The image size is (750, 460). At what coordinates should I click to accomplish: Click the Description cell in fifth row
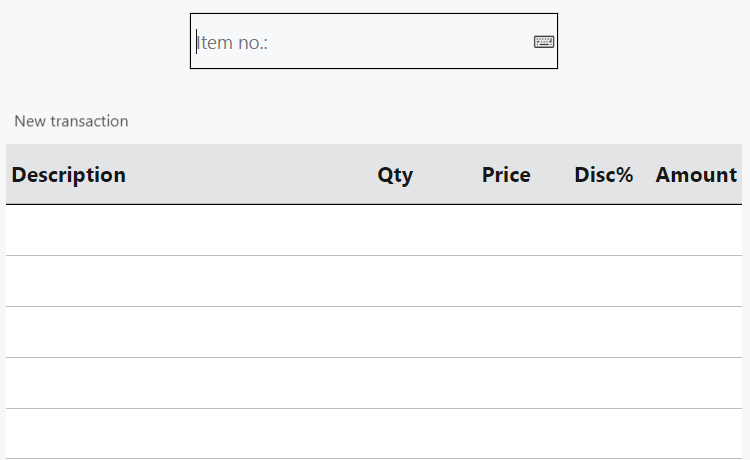pyautogui.click(x=150, y=434)
